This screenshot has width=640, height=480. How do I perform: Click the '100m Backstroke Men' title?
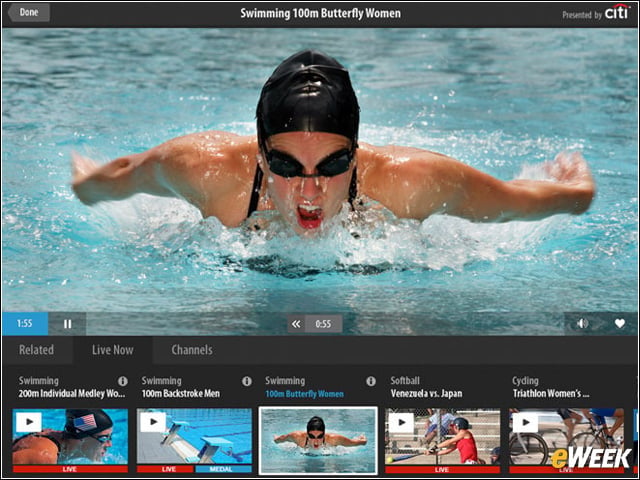pos(180,393)
